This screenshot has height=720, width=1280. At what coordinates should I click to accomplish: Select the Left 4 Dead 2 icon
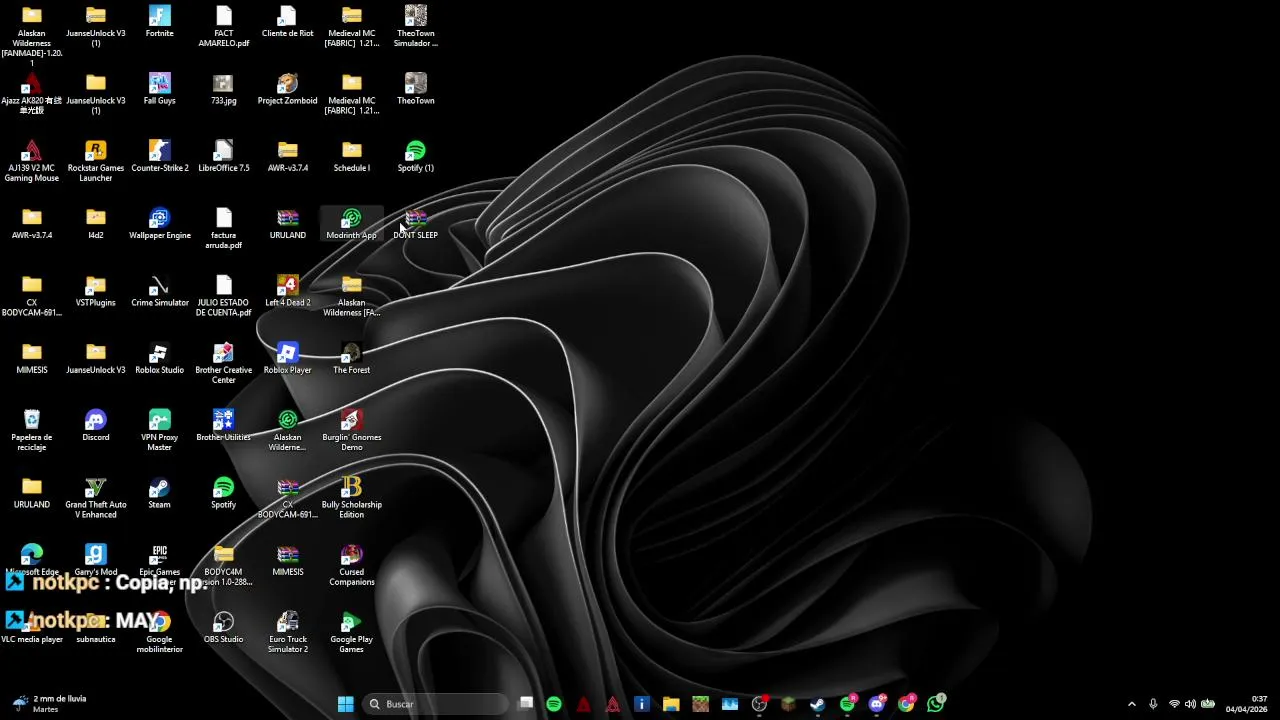[x=287, y=291]
